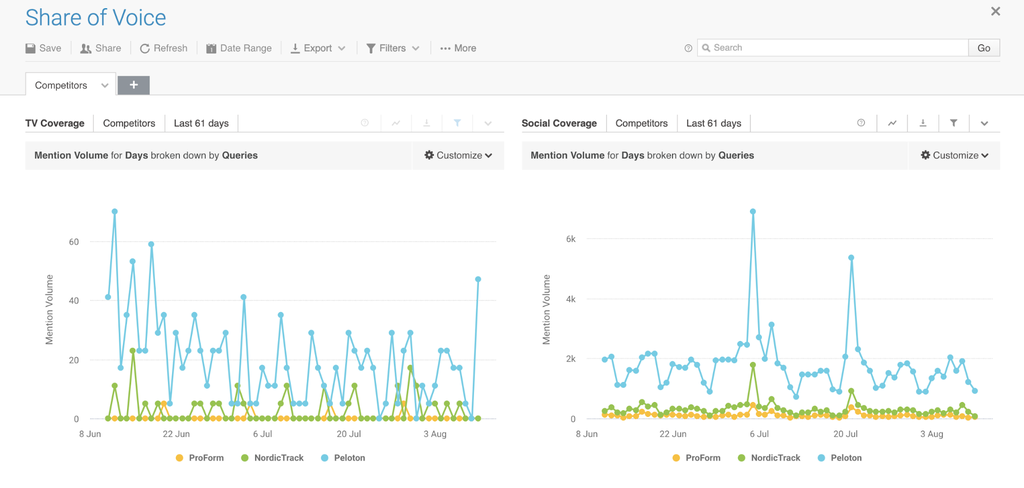Click the Save icon in the toolbar
The width and height of the screenshot is (1024, 488).
(31, 48)
